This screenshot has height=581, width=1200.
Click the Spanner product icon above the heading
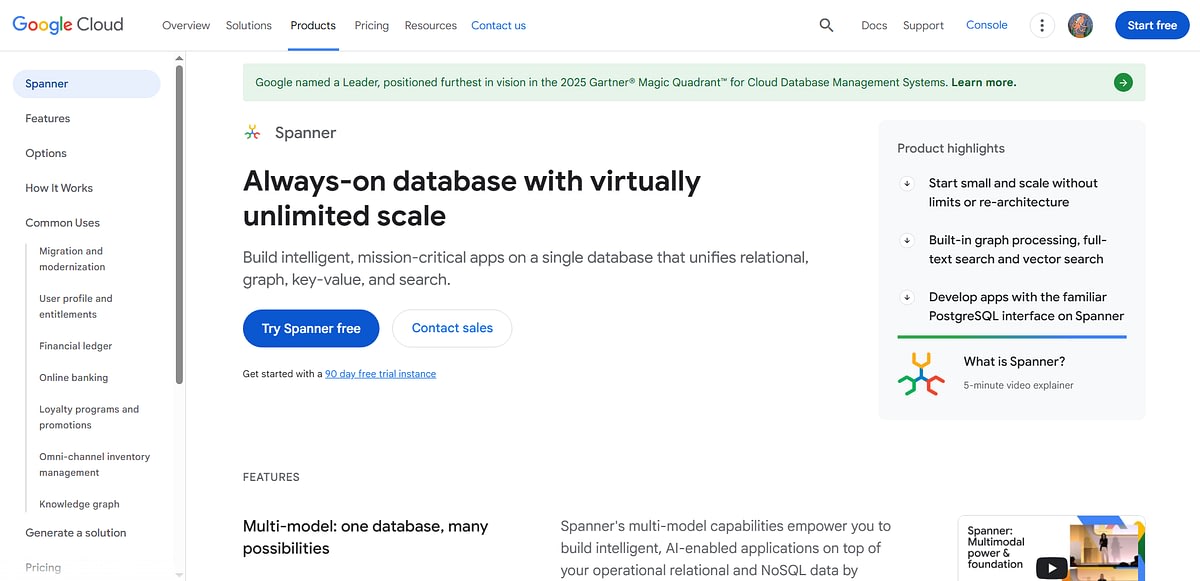(x=252, y=131)
